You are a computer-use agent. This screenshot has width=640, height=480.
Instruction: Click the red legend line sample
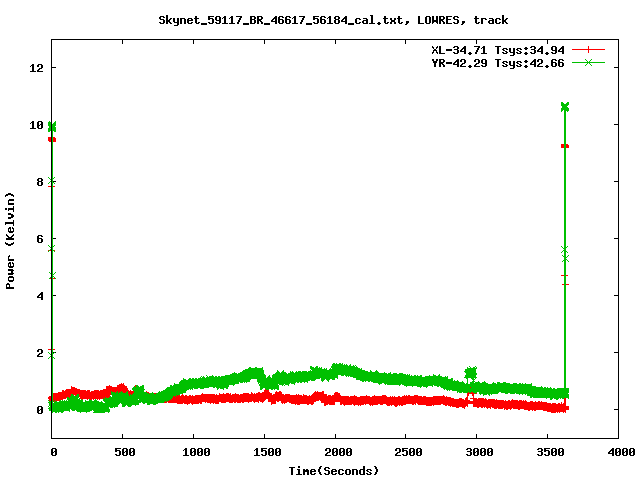pos(588,50)
